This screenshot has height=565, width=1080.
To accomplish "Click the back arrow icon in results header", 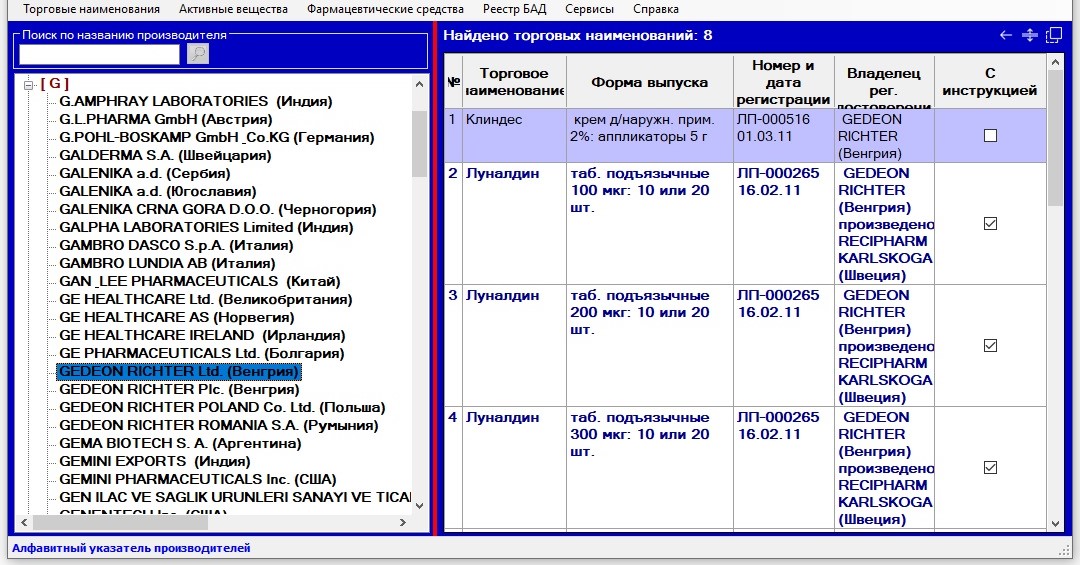I will (1006, 36).
